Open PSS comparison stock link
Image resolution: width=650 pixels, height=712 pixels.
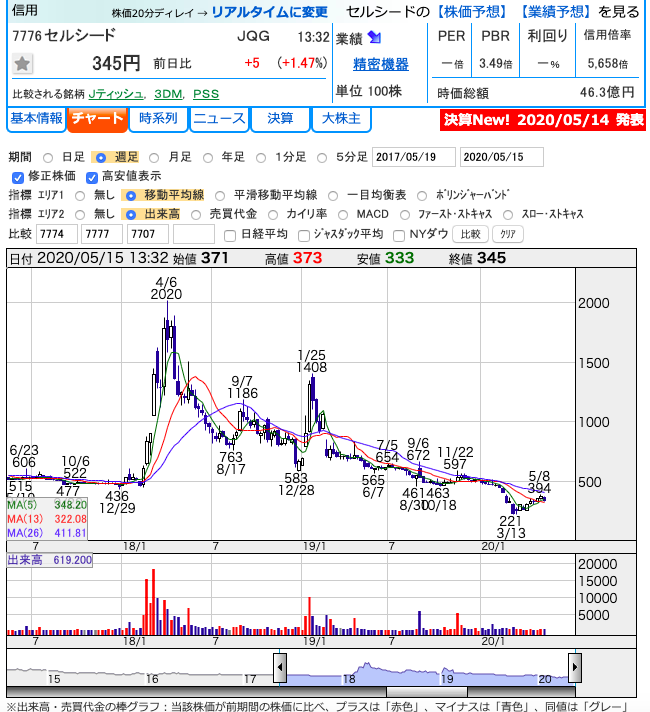pos(206,94)
